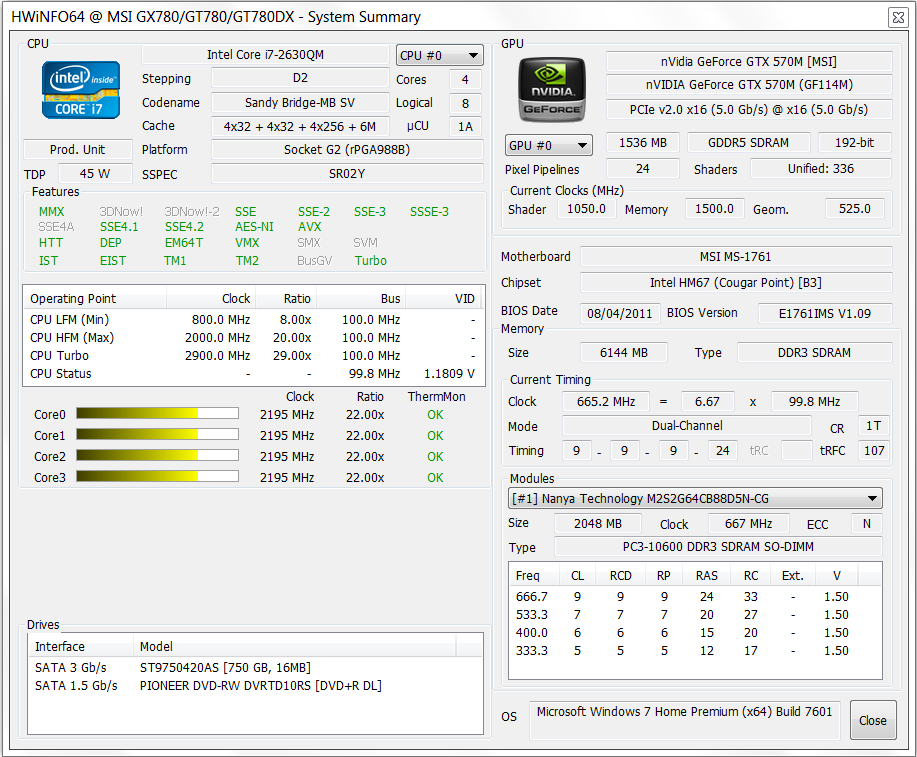917x757 pixels.
Task: Click the 666.7 frequency timing row
Action: point(695,597)
